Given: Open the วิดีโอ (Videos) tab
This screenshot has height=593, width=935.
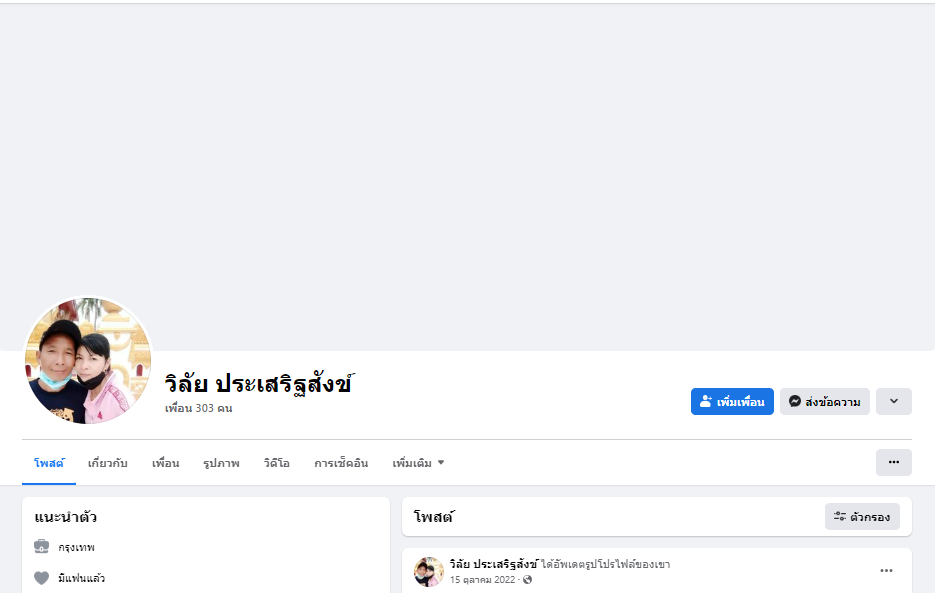Looking at the screenshot, I should click(277, 463).
